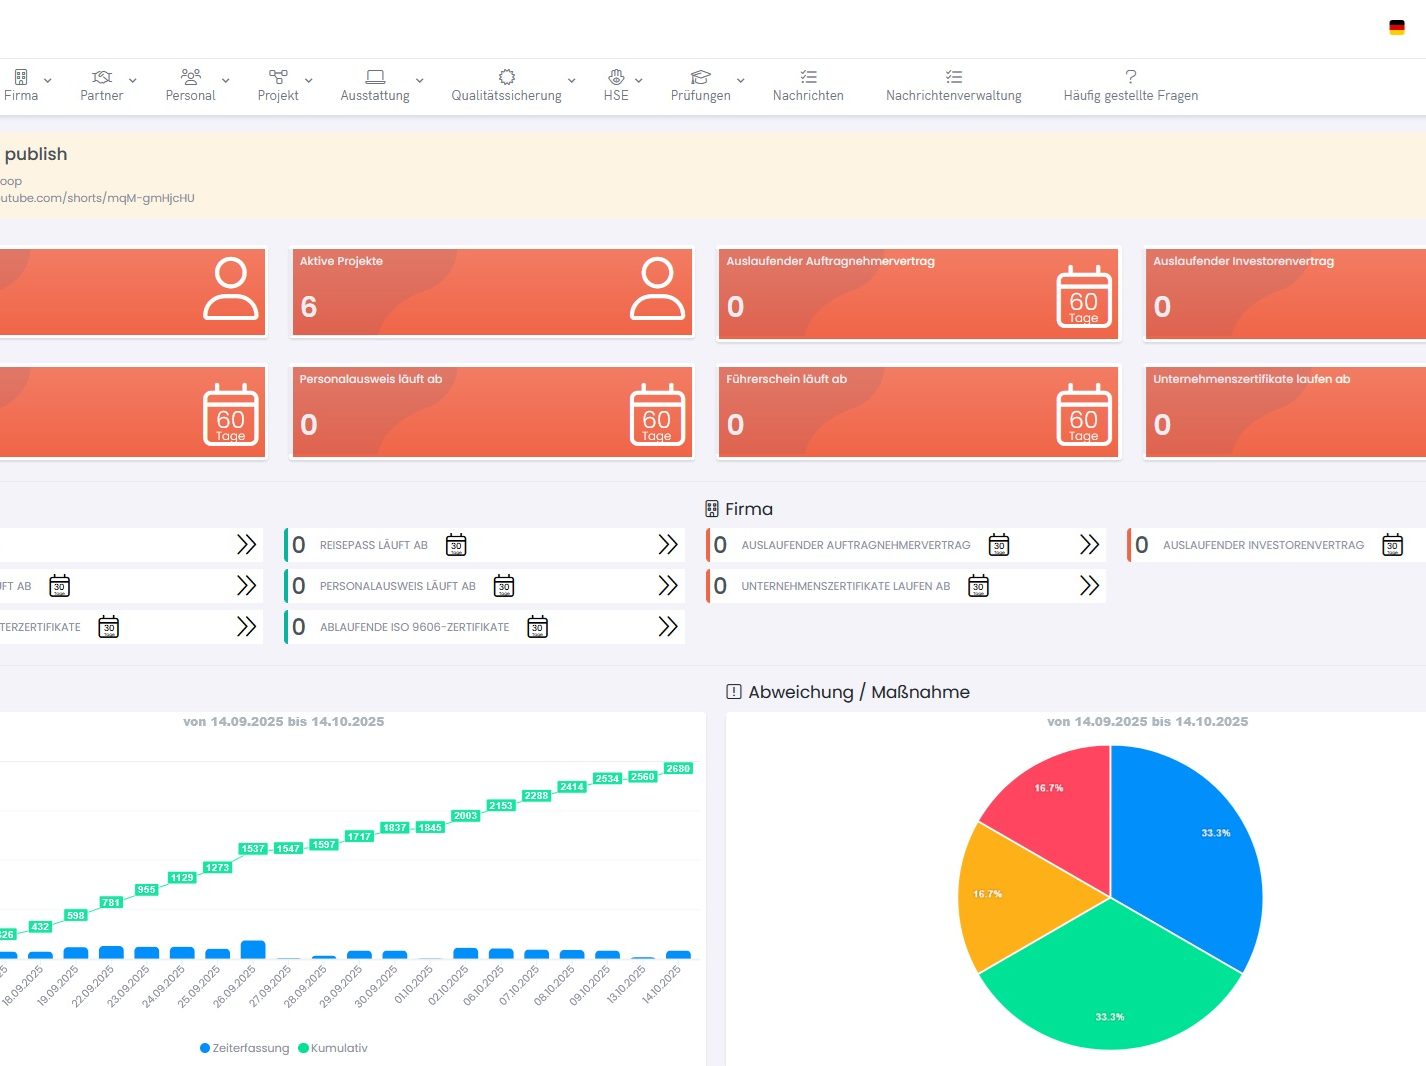Open the Nachrichten menu item
The height and width of the screenshot is (1066, 1426).
tap(808, 86)
